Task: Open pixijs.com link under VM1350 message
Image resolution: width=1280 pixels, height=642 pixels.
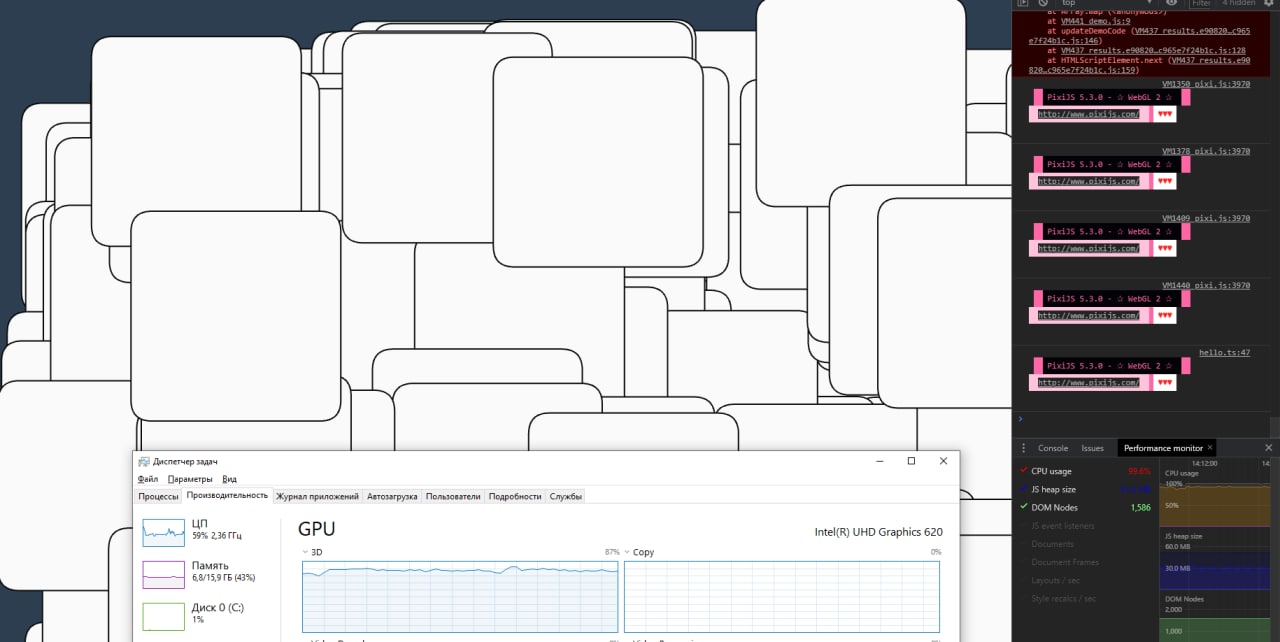Action: pyautogui.click(x=1088, y=114)
